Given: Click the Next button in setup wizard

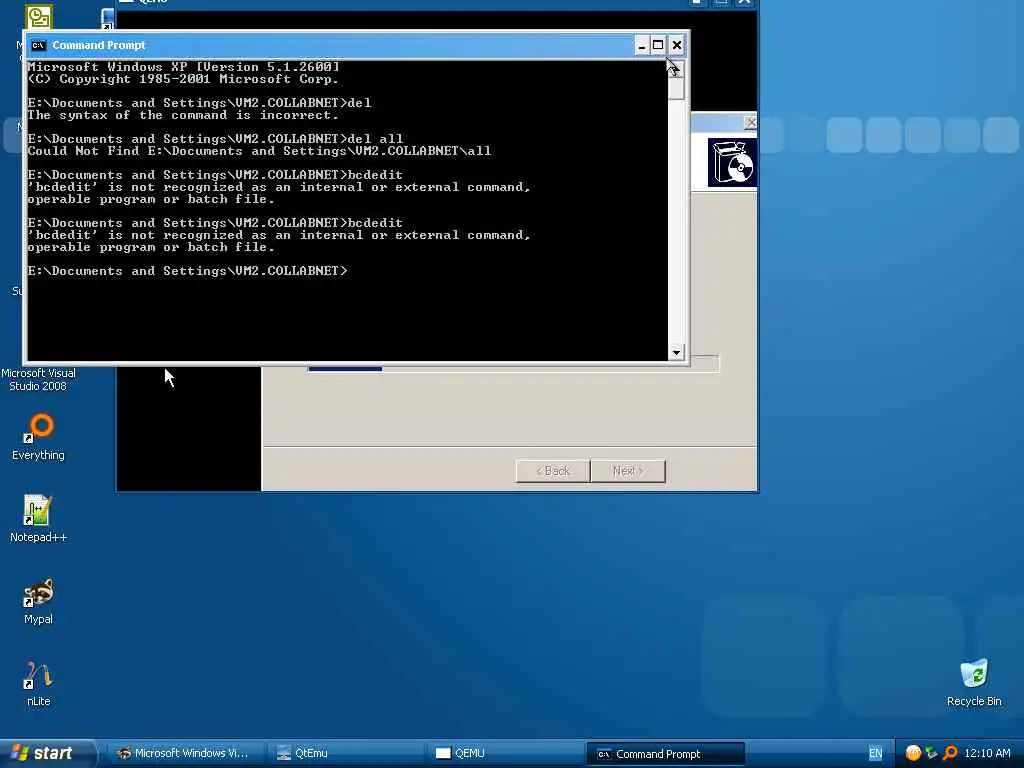Looking at the screenshot, I should (x=628, y=471).
